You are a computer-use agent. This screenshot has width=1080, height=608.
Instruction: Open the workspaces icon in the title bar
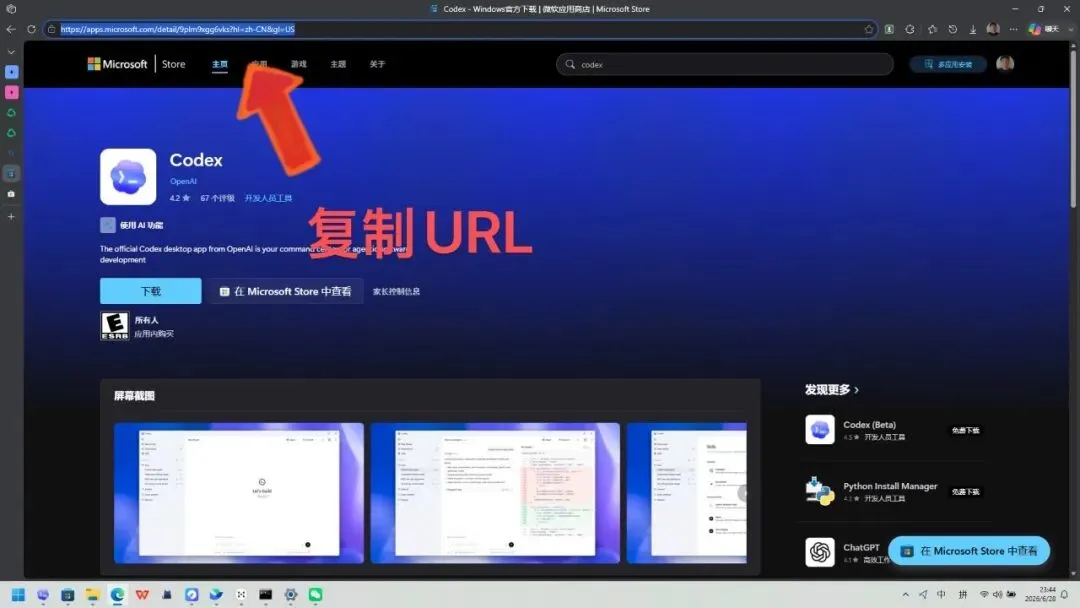tap(11, 9)
